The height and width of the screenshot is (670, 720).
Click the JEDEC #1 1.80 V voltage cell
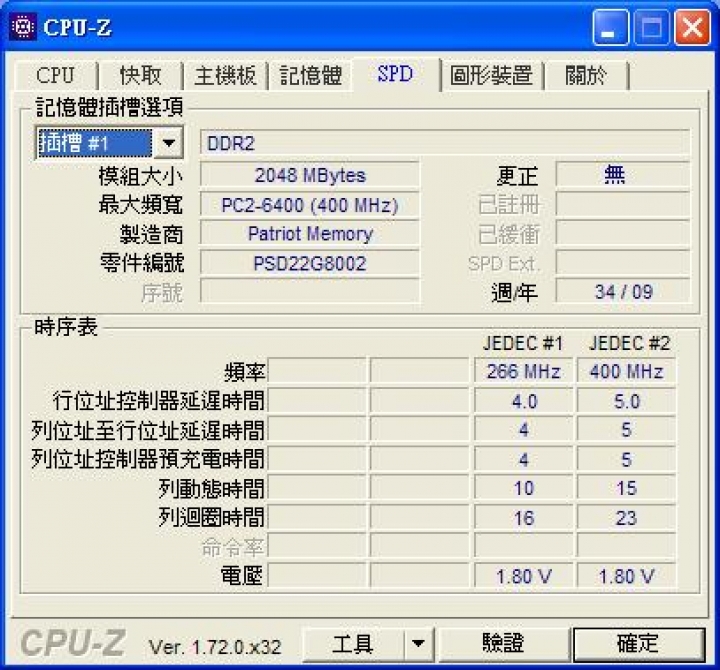coord(523,576)
